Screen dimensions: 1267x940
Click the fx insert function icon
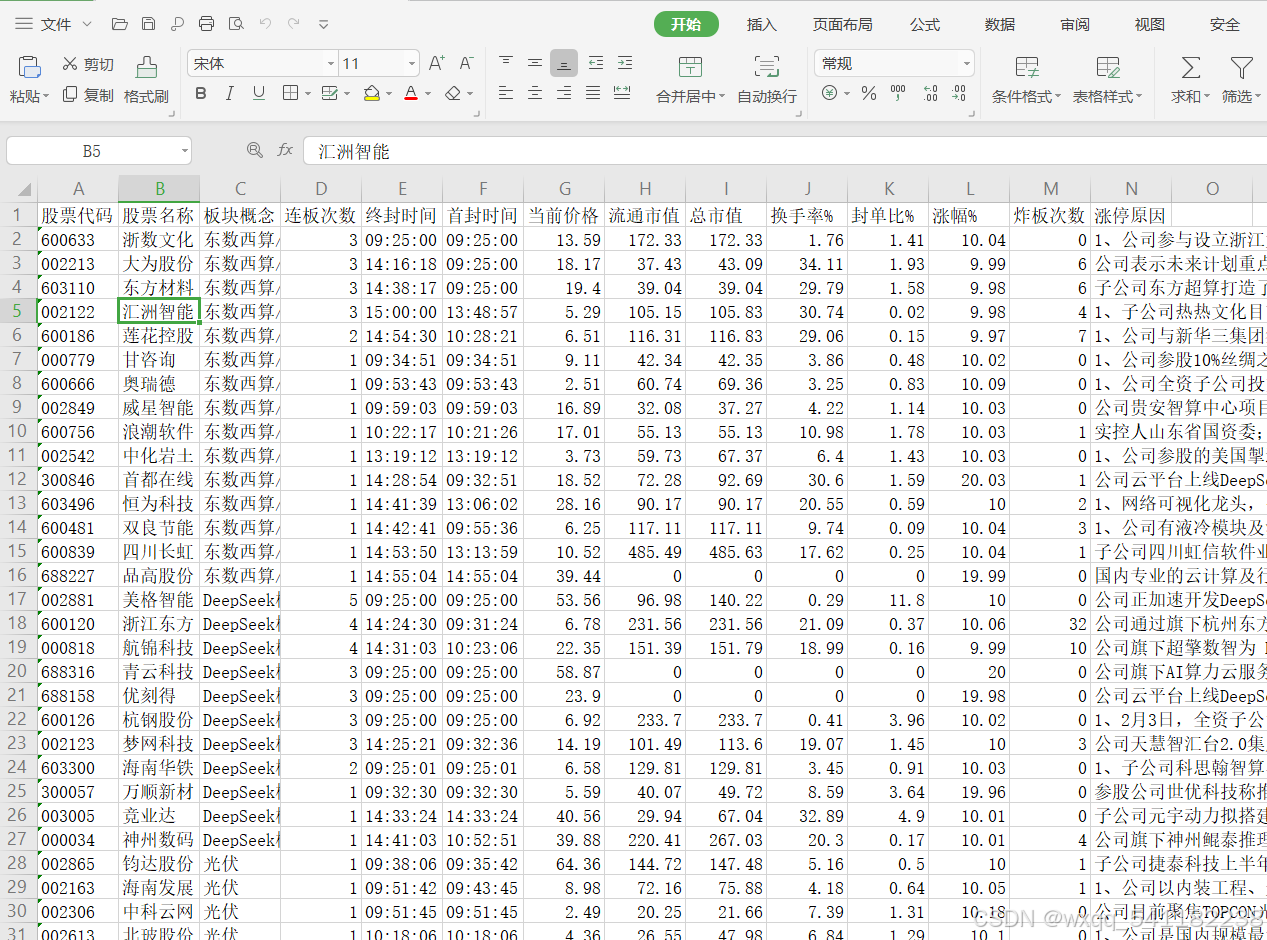tap(285, 150)
